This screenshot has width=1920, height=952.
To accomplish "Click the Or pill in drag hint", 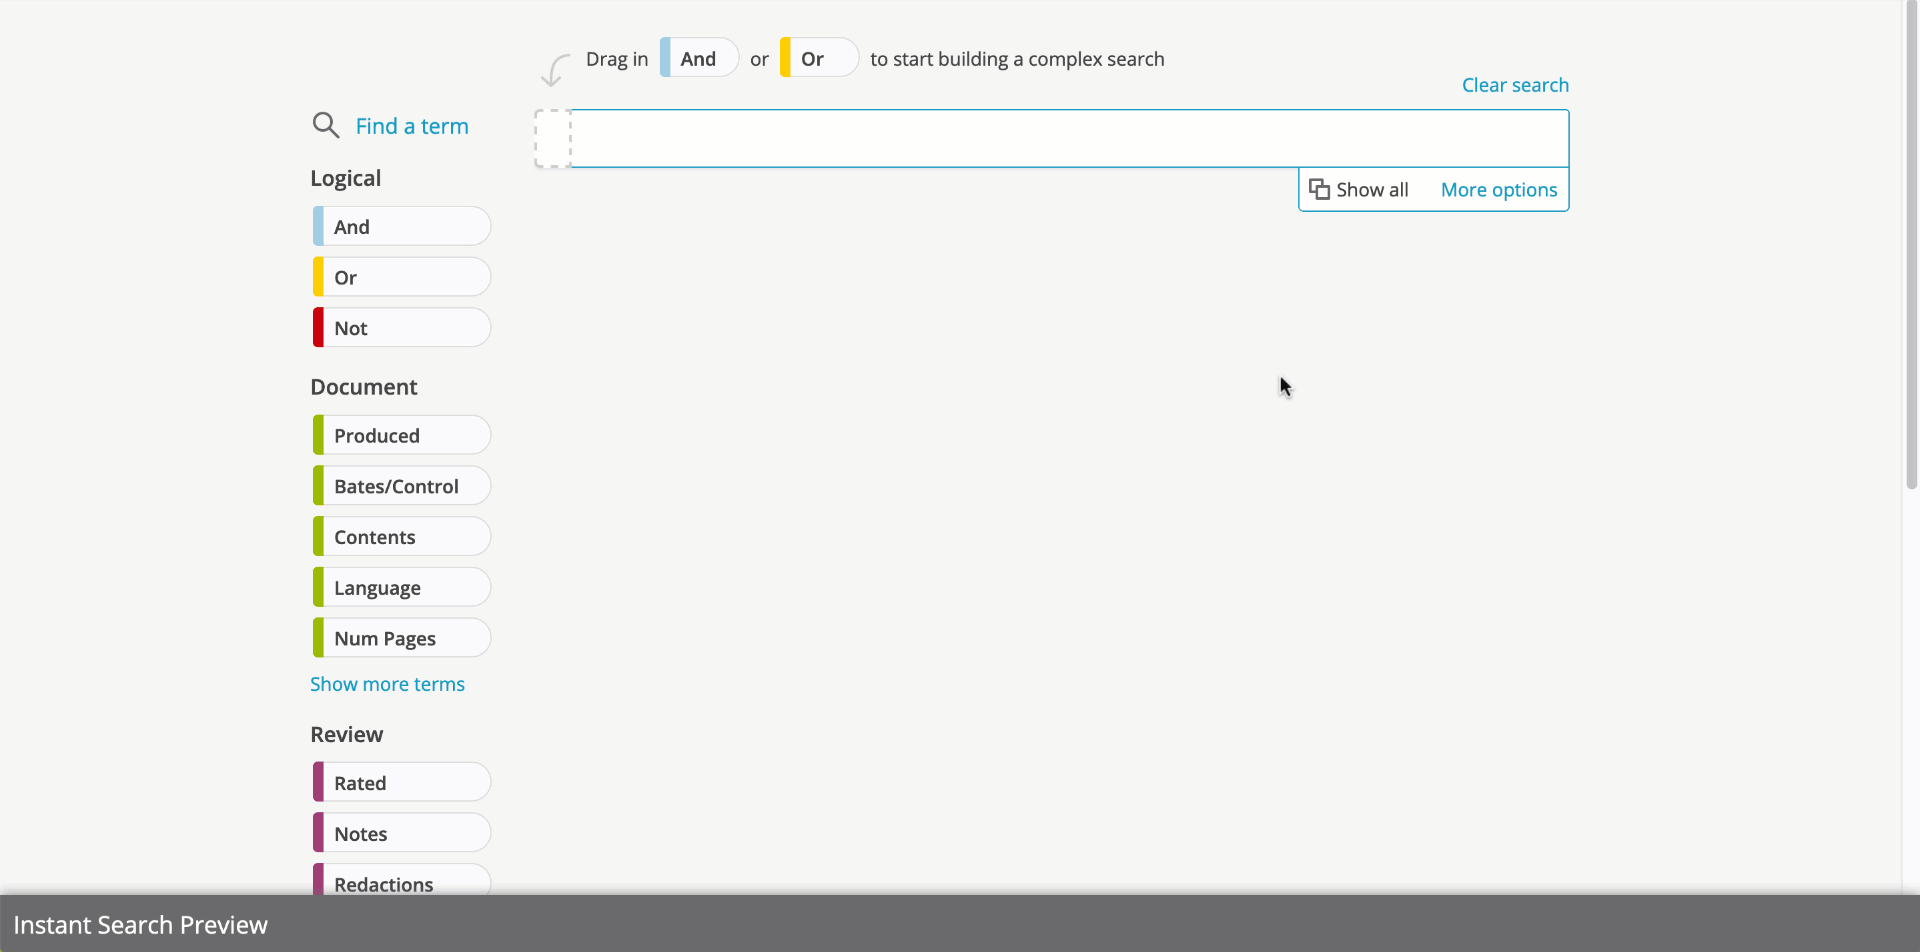I will [x=820, y=58].
